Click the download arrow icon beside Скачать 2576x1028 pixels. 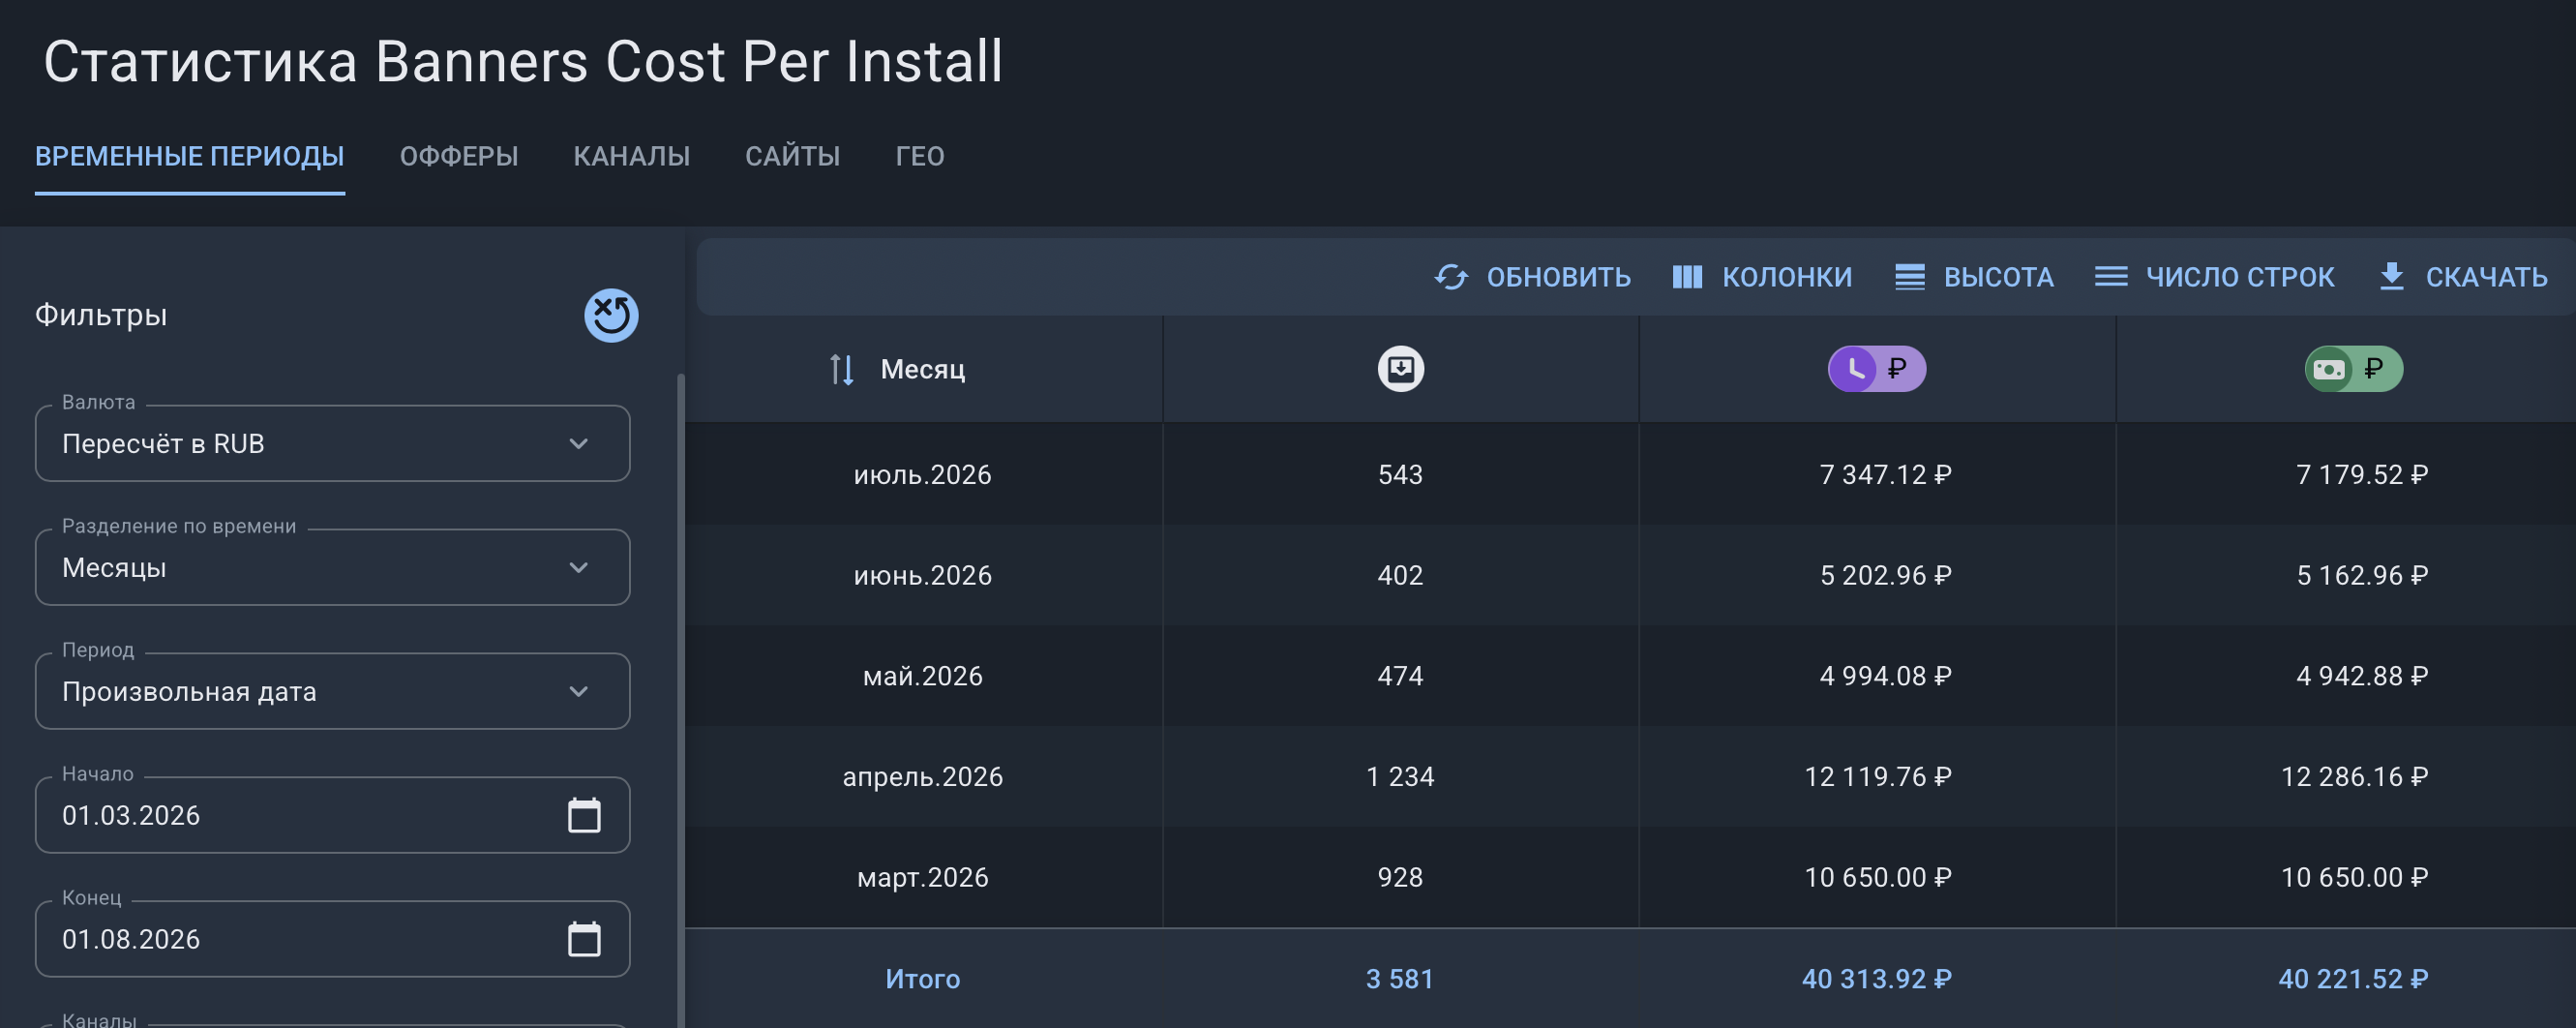click(x=2391, y=277)
